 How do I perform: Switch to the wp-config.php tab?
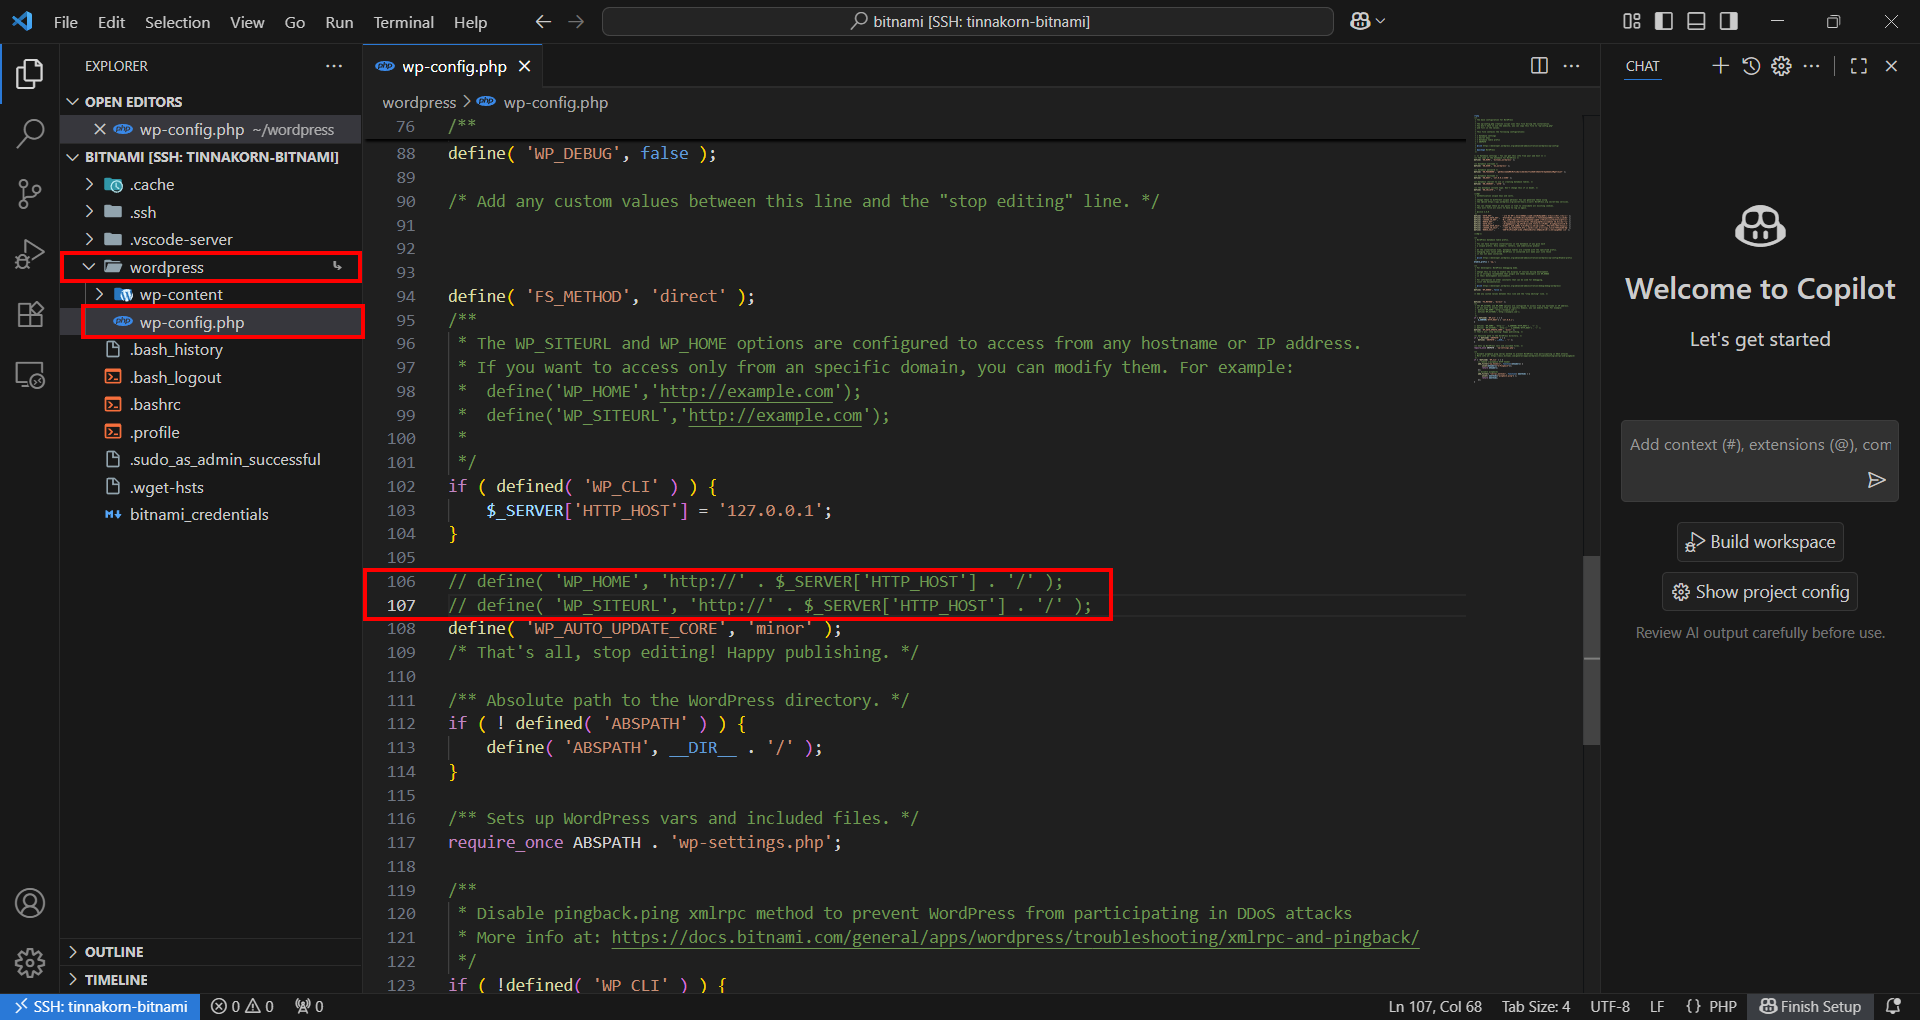(x=454, y=66)
